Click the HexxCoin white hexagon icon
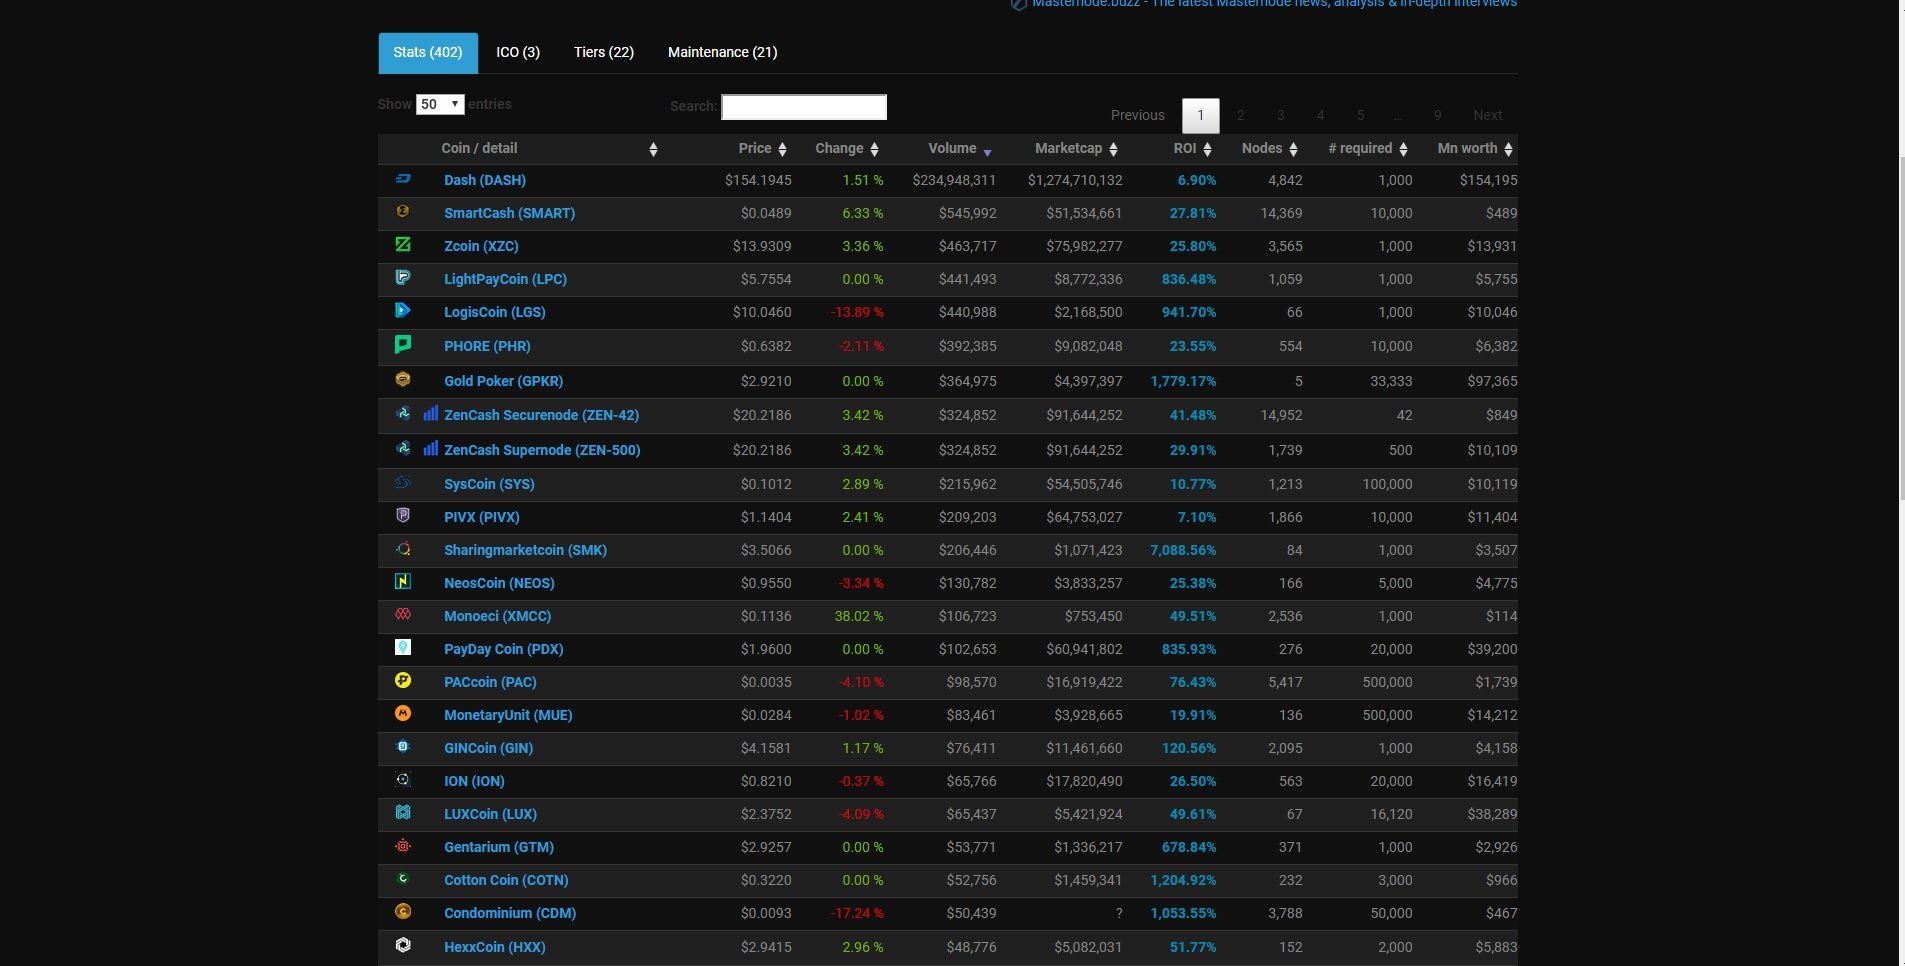 coord(403,945)
